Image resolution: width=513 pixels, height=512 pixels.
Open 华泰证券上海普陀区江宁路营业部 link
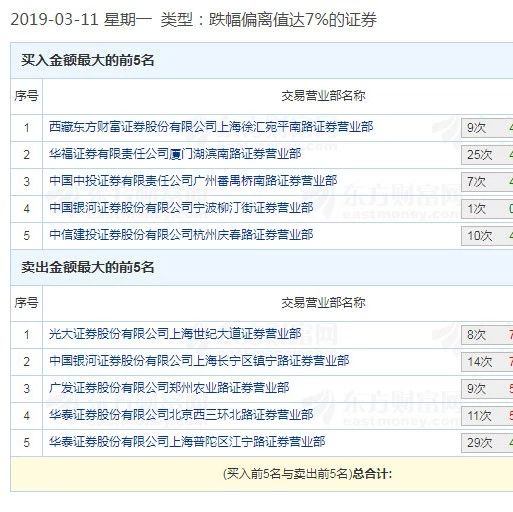click(x=187, y=442)
